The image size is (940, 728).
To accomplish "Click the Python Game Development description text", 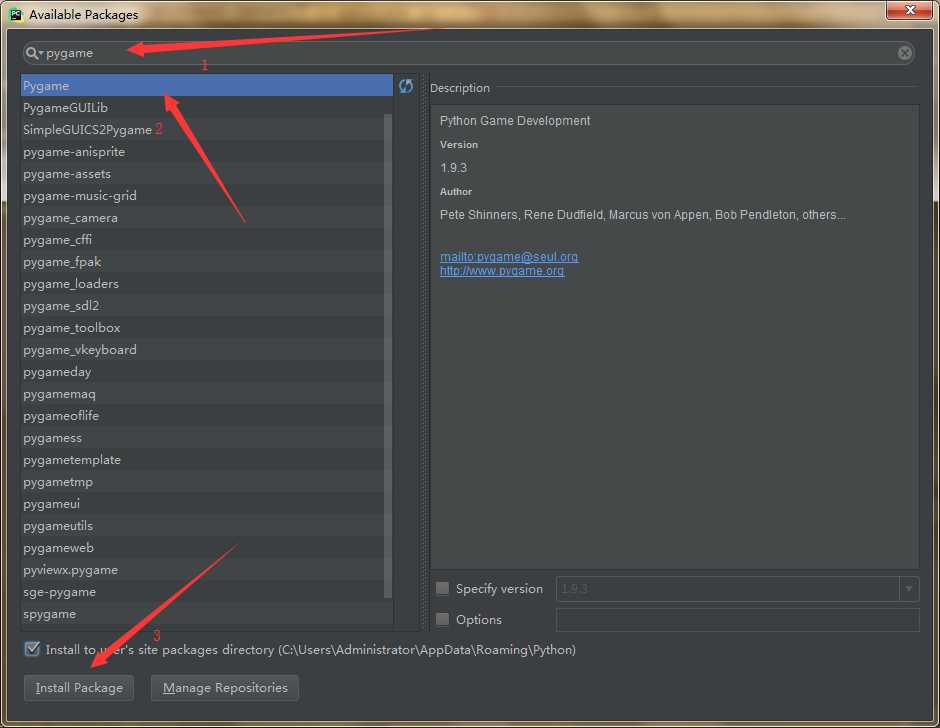I will pos(515,121).
